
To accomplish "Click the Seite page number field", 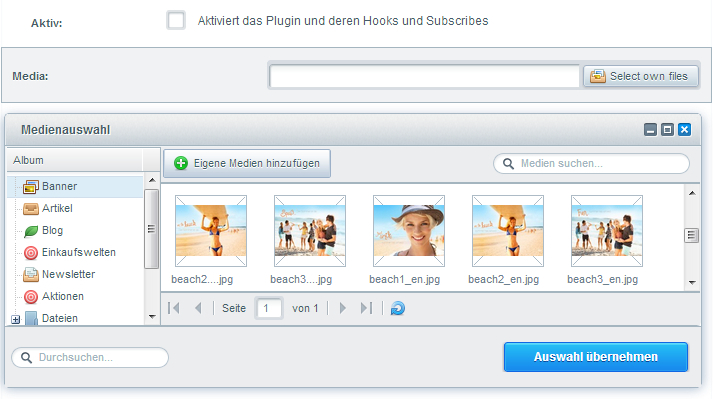I will pyautogui.click(x=269, y=308).
